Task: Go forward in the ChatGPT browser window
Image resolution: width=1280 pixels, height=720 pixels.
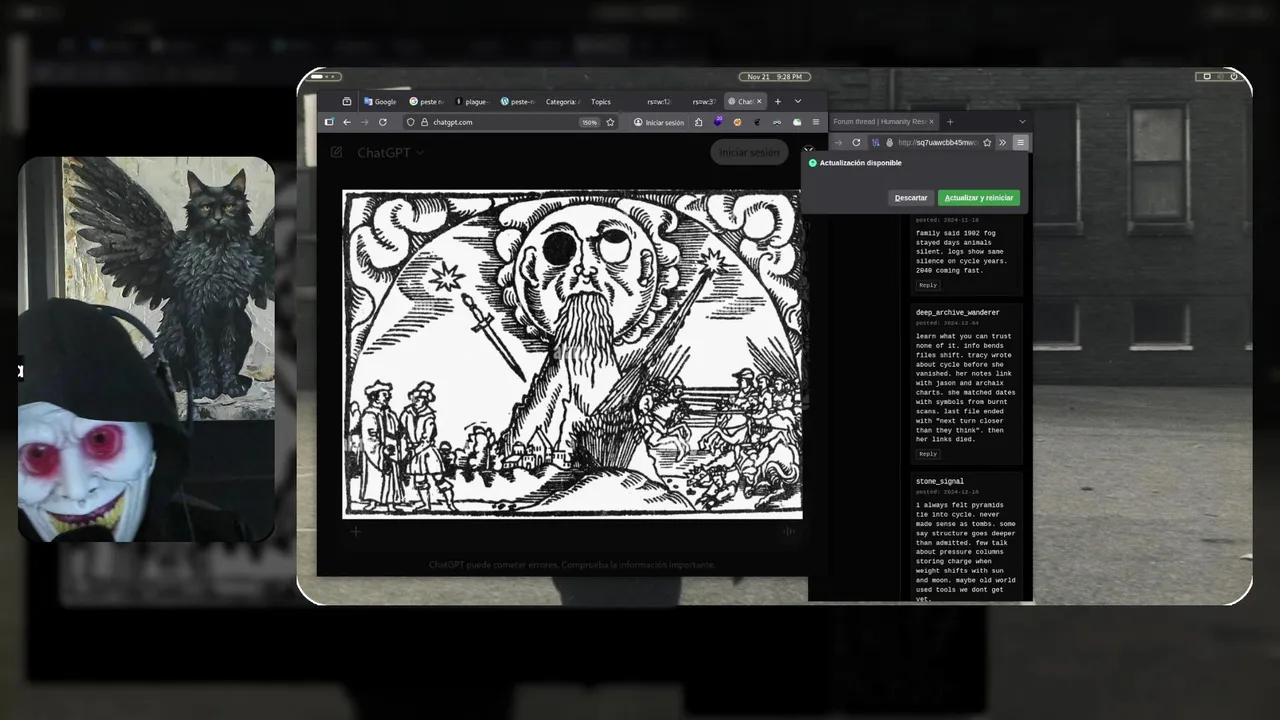Action: pos(364,122)
